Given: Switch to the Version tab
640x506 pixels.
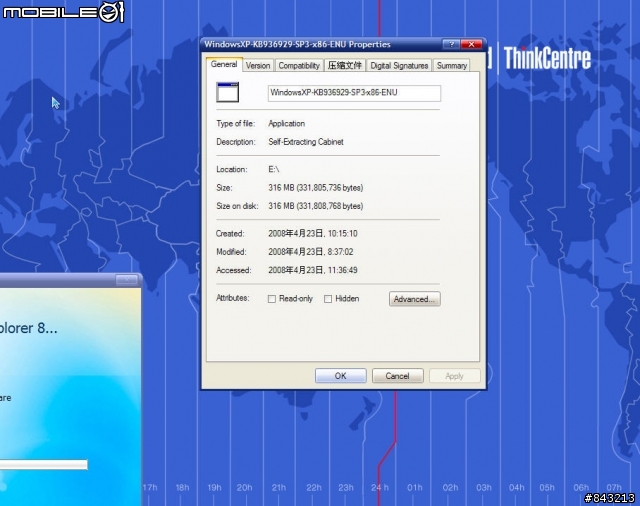Looking at the screenshot, I should point(258,66).
